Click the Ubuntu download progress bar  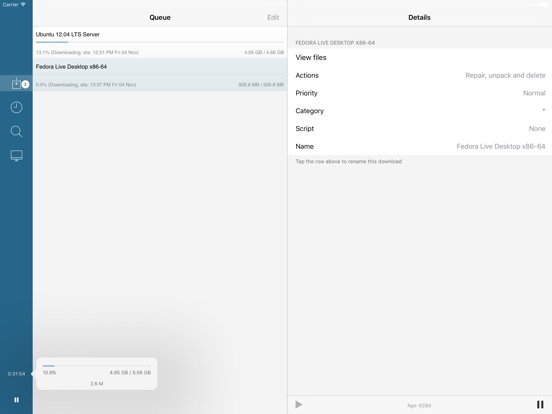[x=160, y=42]
